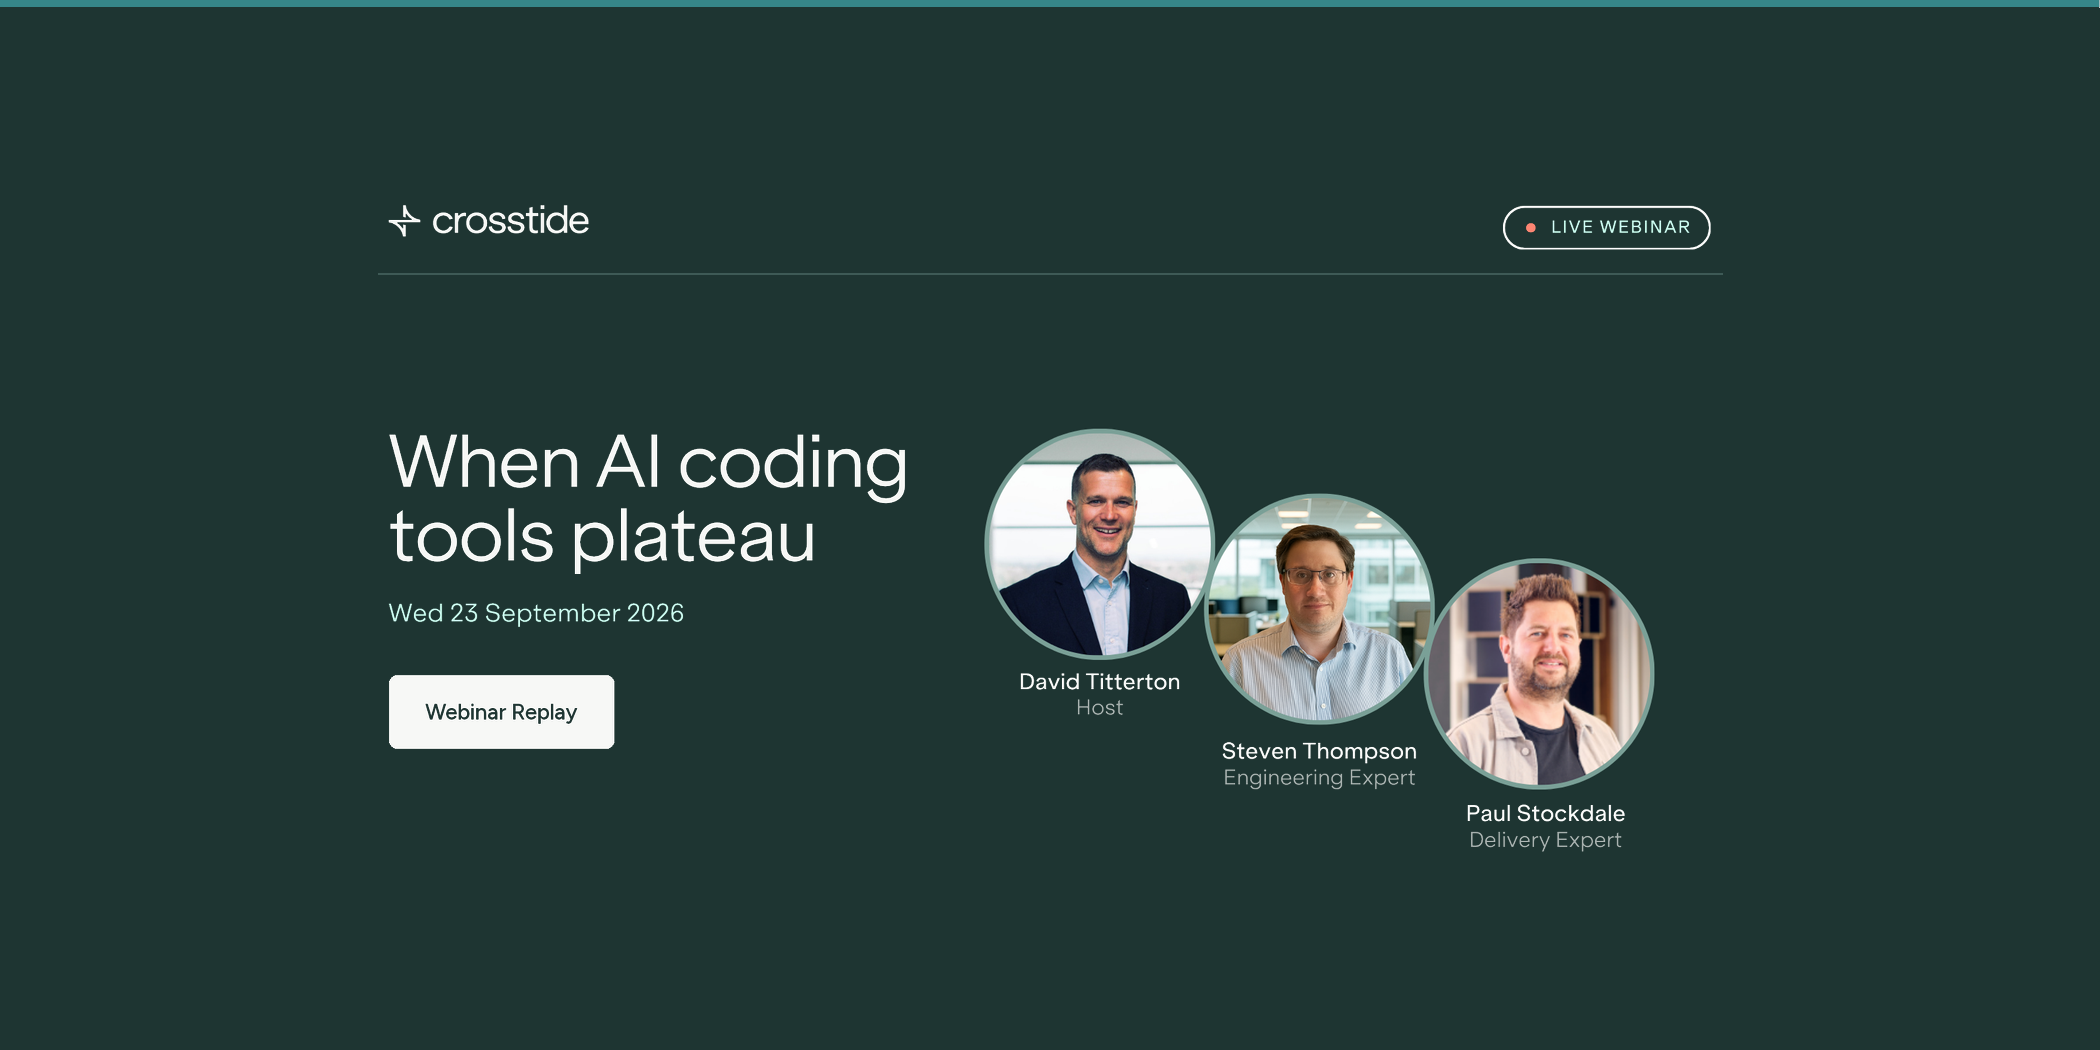This screenshot has width=2100, height=1050.
Task: Click the teal bar at page top
Action: tap(1050, 3)
